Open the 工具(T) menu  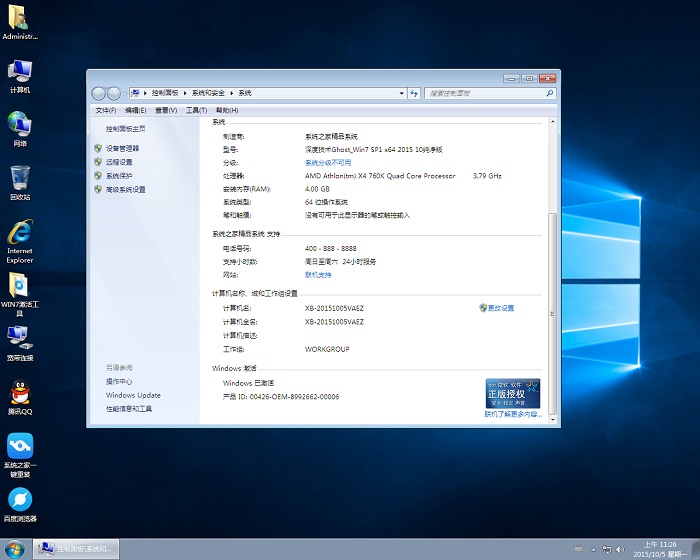click(196, 110)
